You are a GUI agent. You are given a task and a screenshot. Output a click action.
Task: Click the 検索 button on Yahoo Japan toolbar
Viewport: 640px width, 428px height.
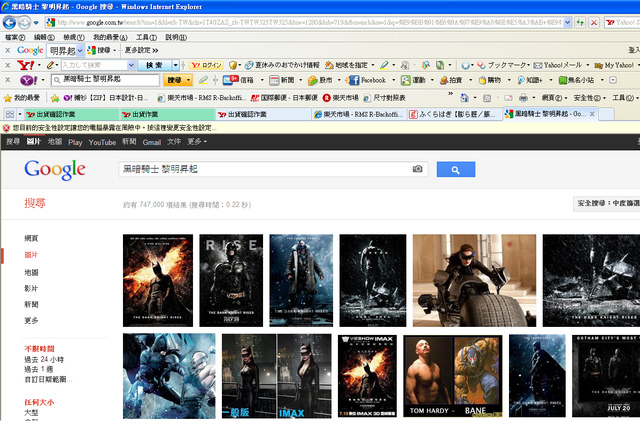pos(154,65)
